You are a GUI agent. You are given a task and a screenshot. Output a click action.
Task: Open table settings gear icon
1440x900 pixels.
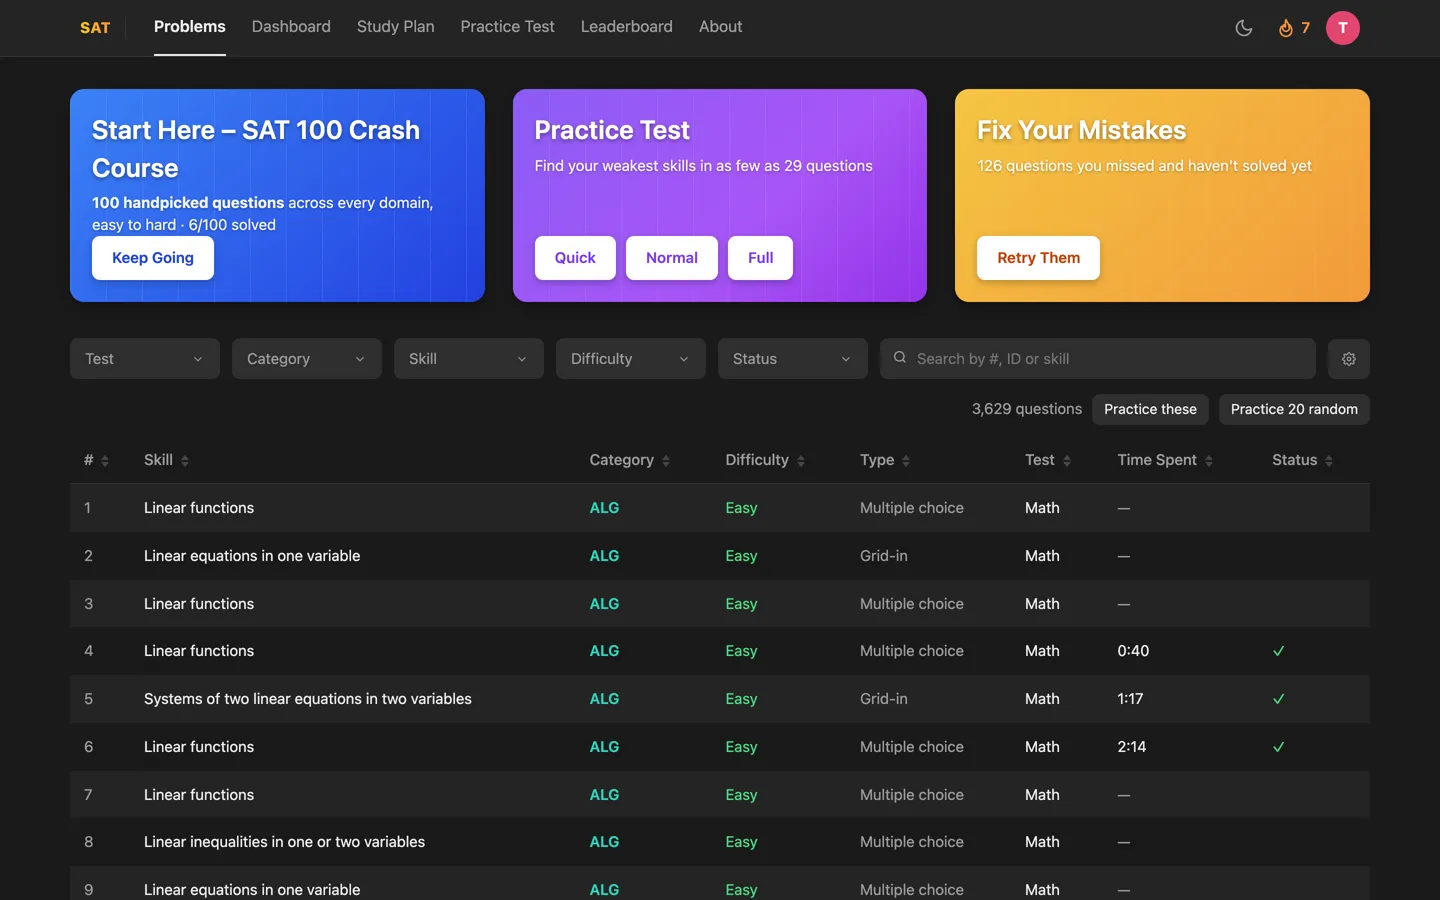coord(1349,359)
